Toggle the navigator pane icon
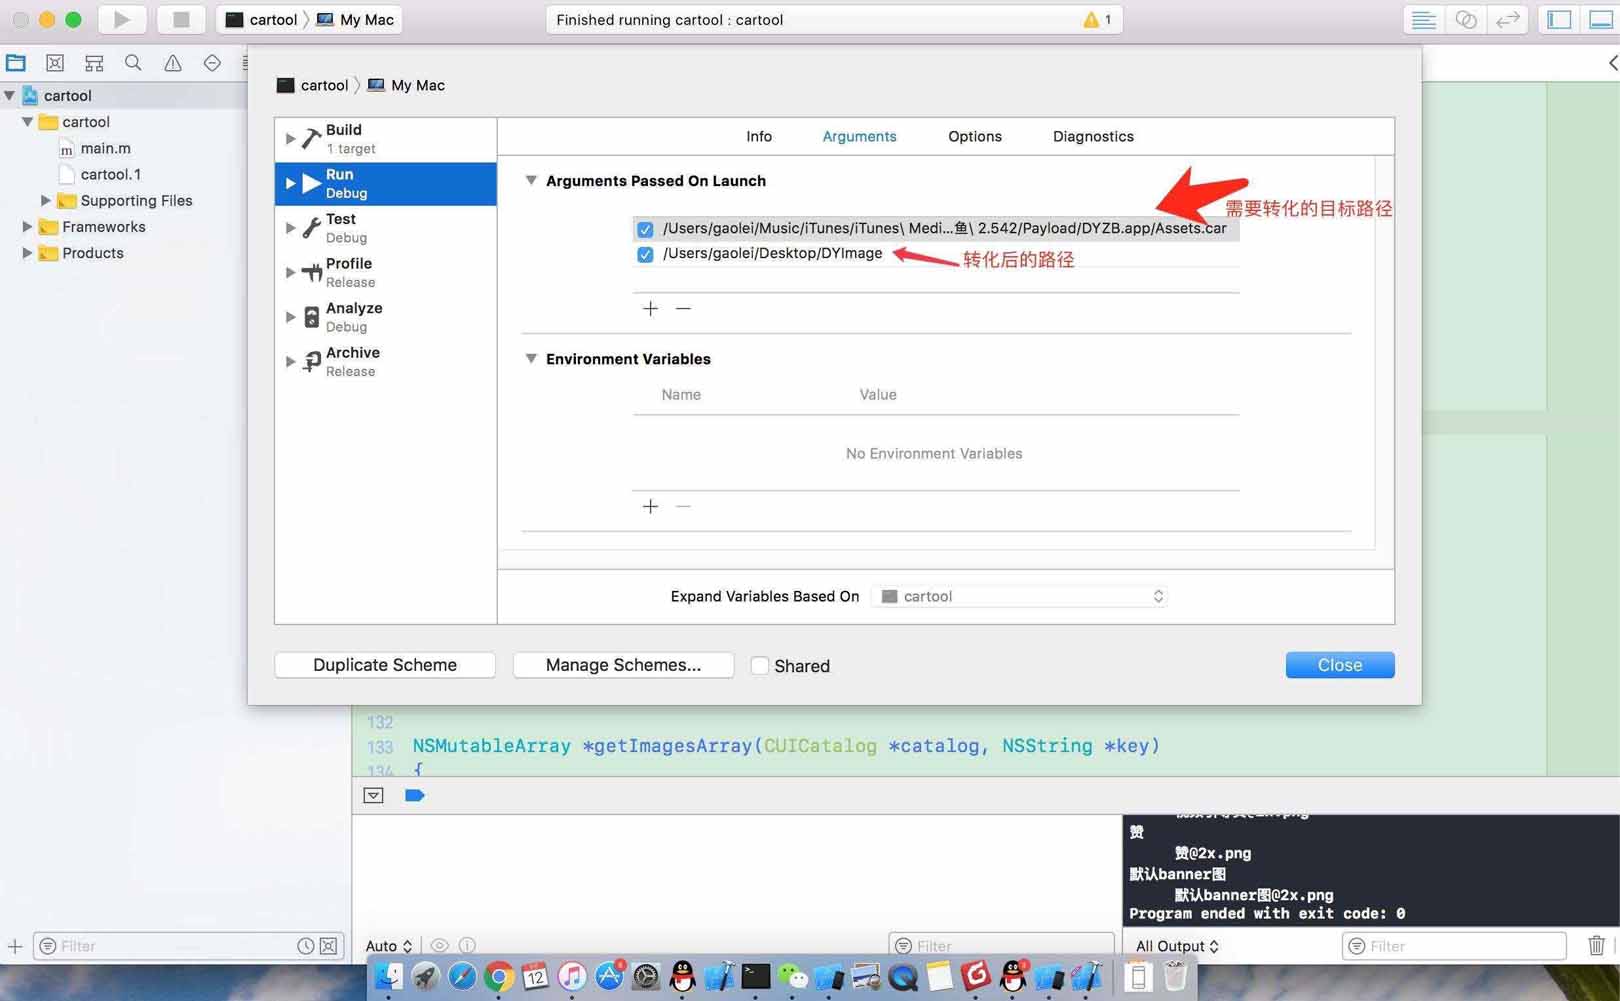This screenshot has height=1001, width=1620. point(1559,19)
